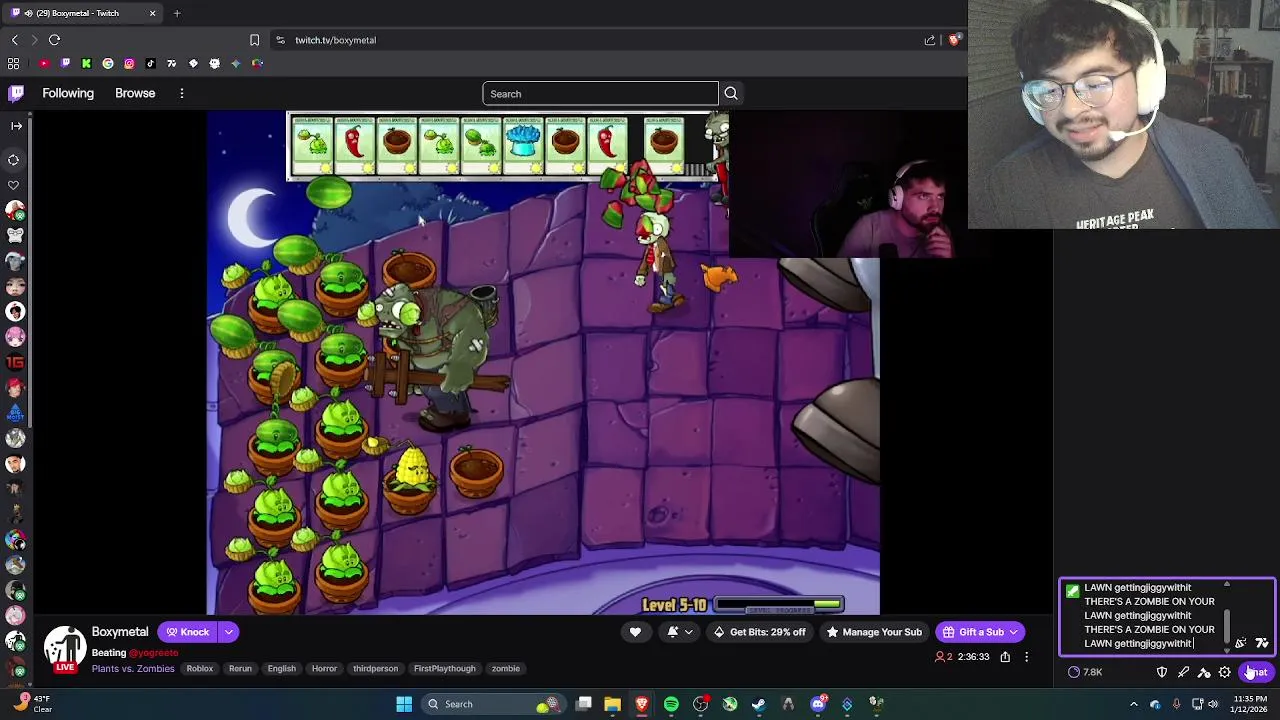Image resolution: width=1280 pixels, height=720 pixels.
Task: Click the heart icon in left sidebar
Action: tap(14, 185)
